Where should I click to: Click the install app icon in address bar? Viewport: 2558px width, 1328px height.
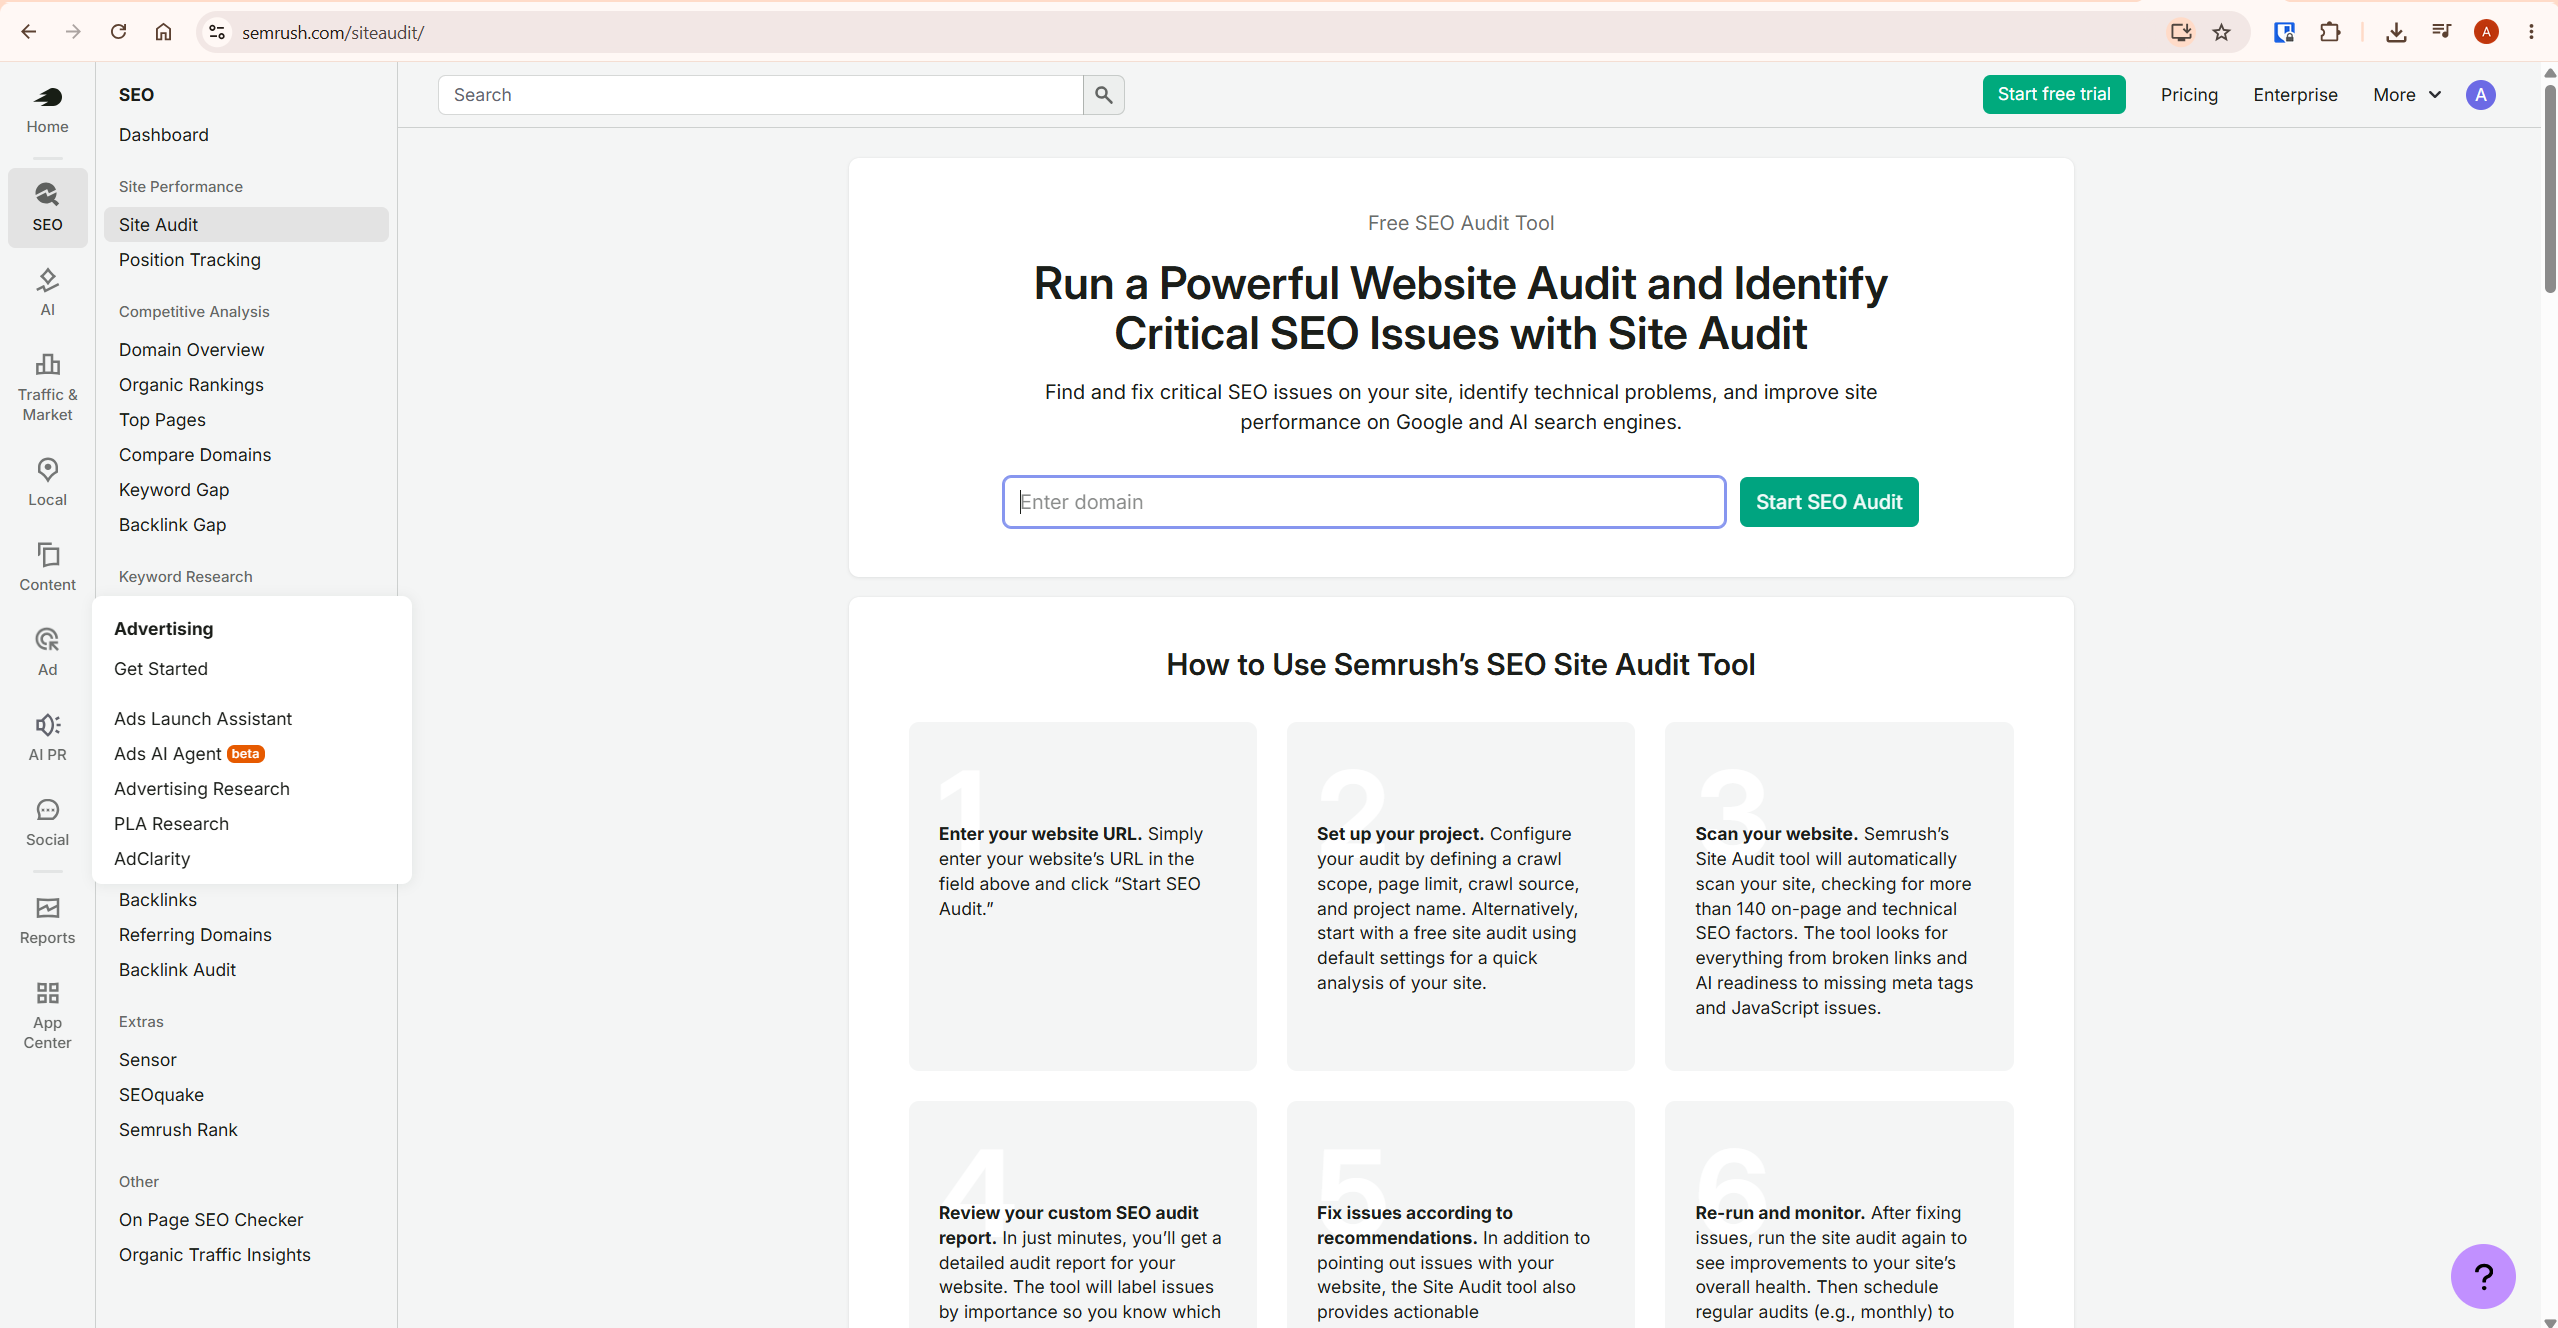2181,32
